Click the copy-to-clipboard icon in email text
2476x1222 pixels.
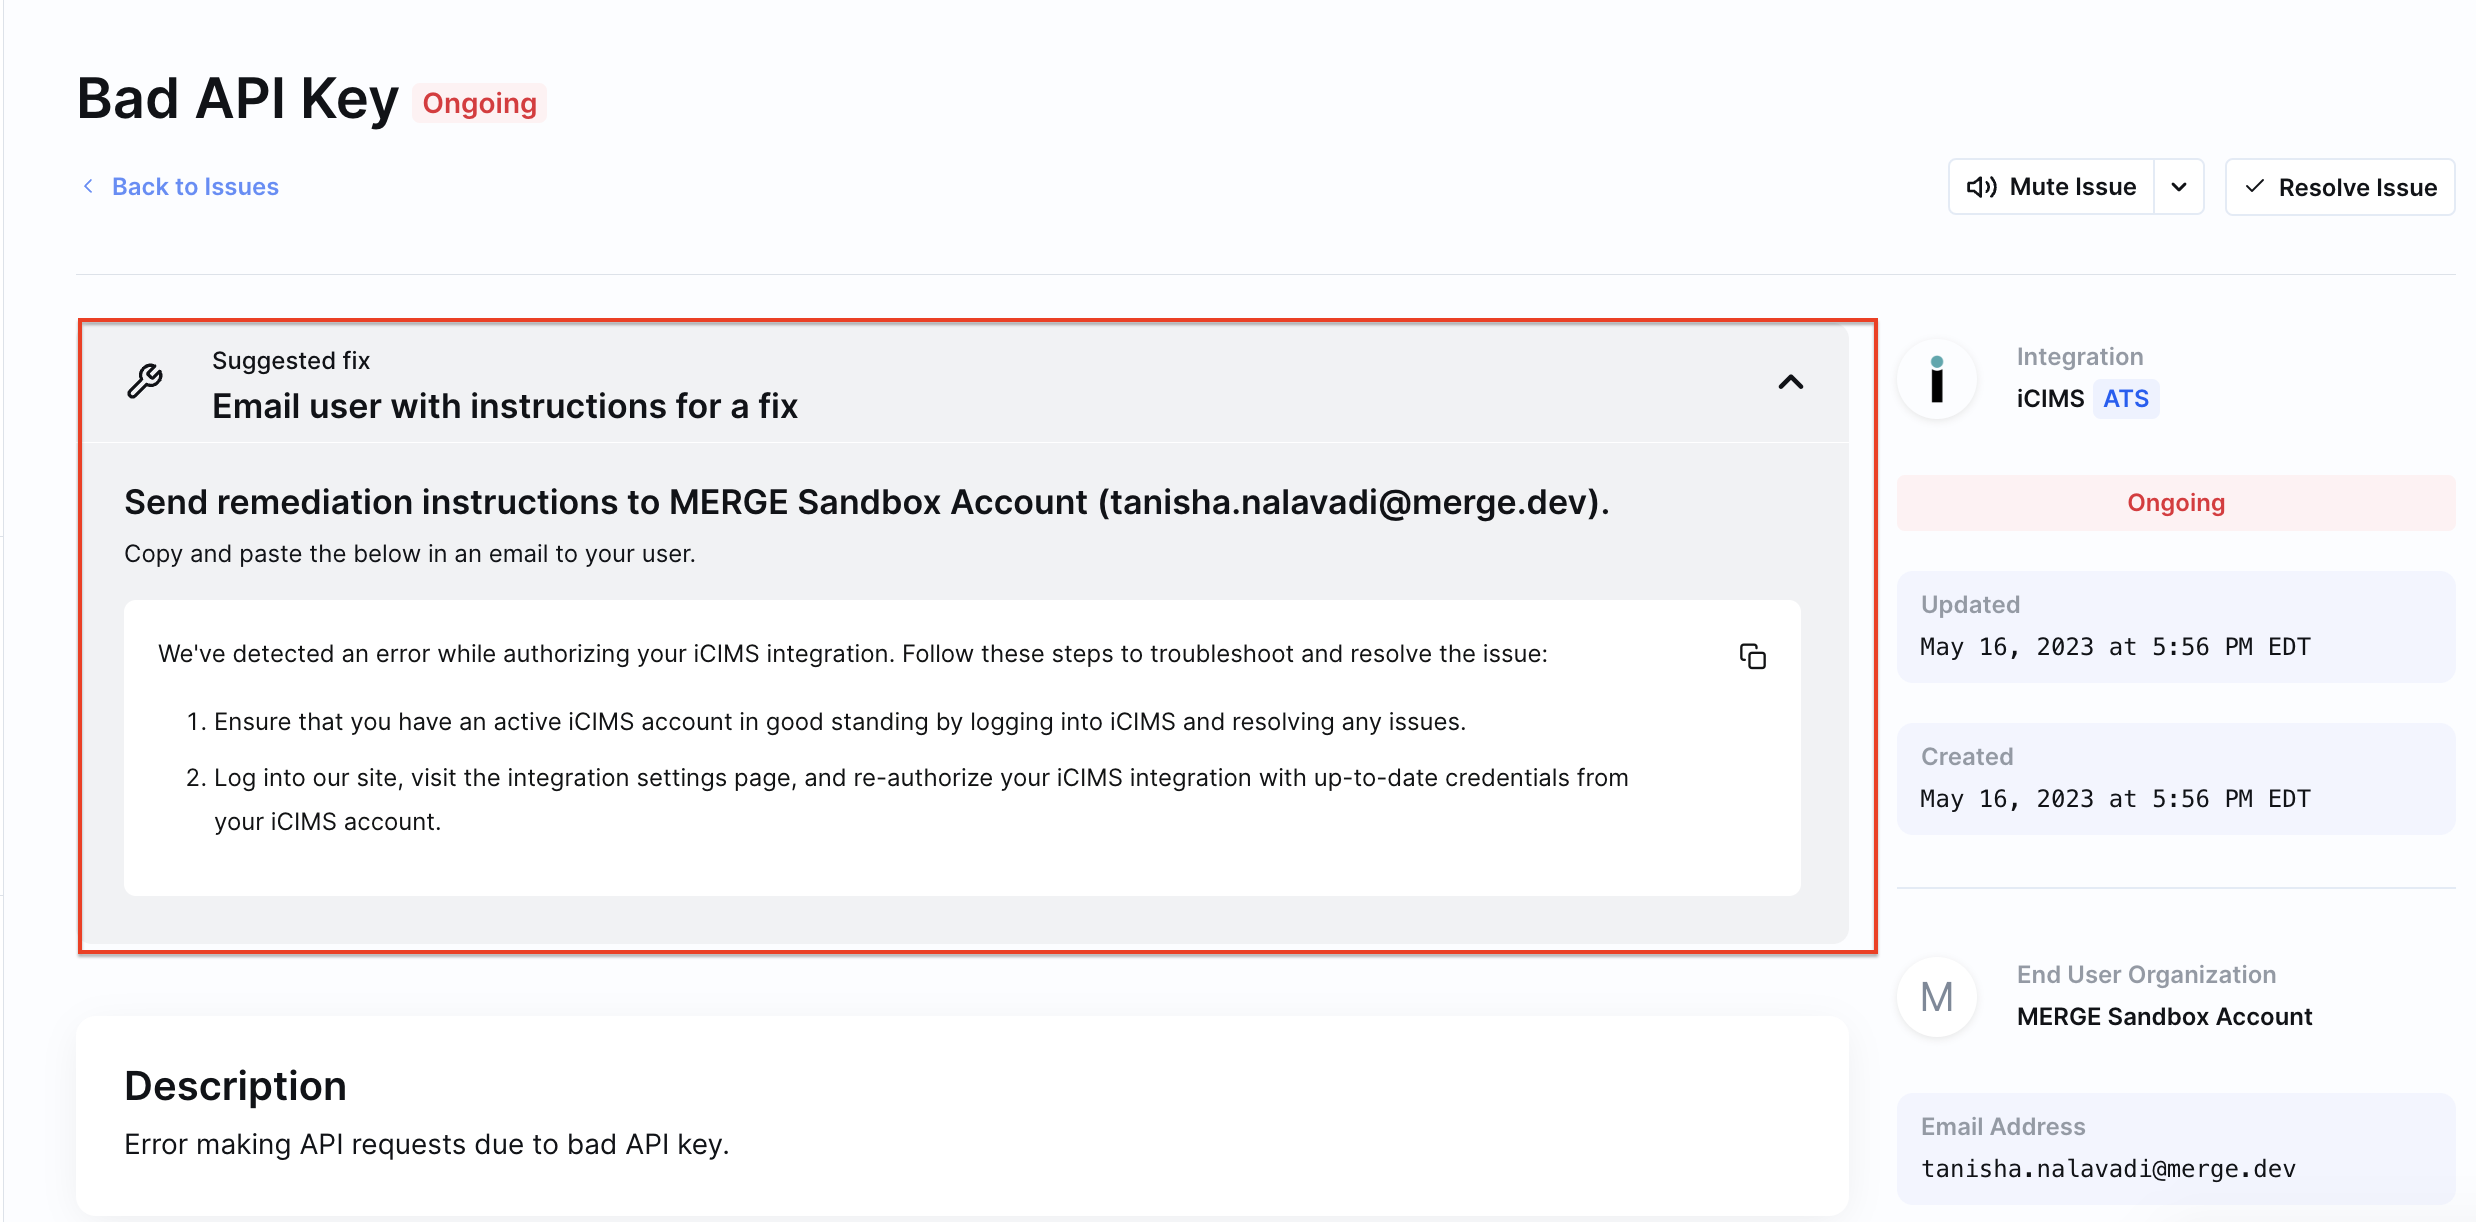tap(1752, 656)
